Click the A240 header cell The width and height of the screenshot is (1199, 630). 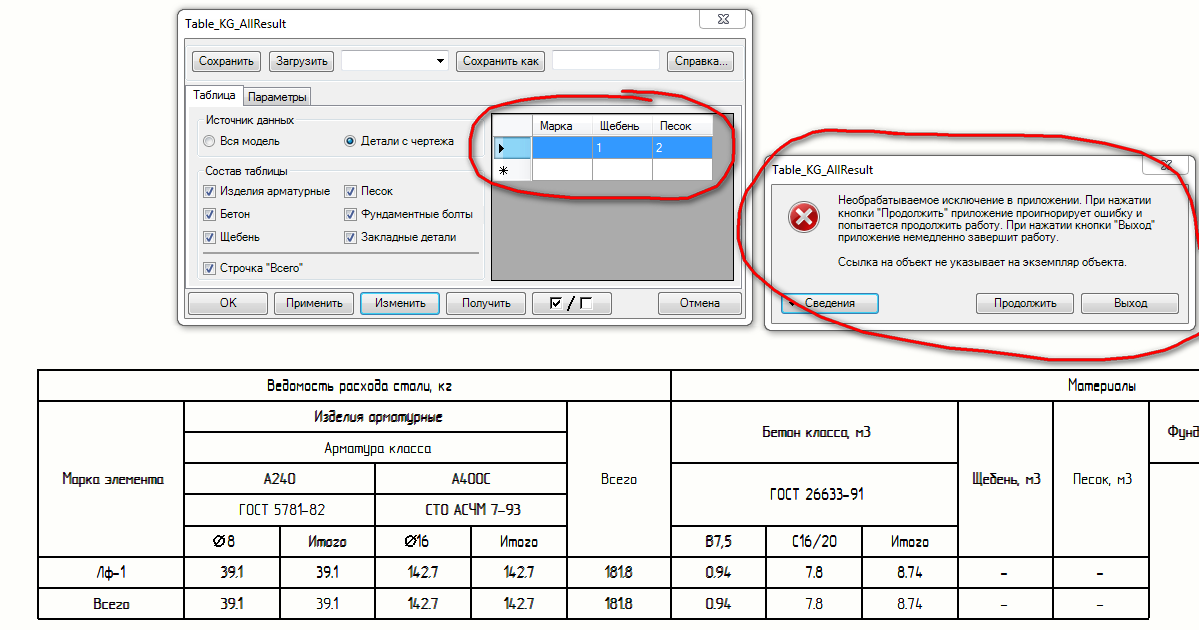coord(280,479)
